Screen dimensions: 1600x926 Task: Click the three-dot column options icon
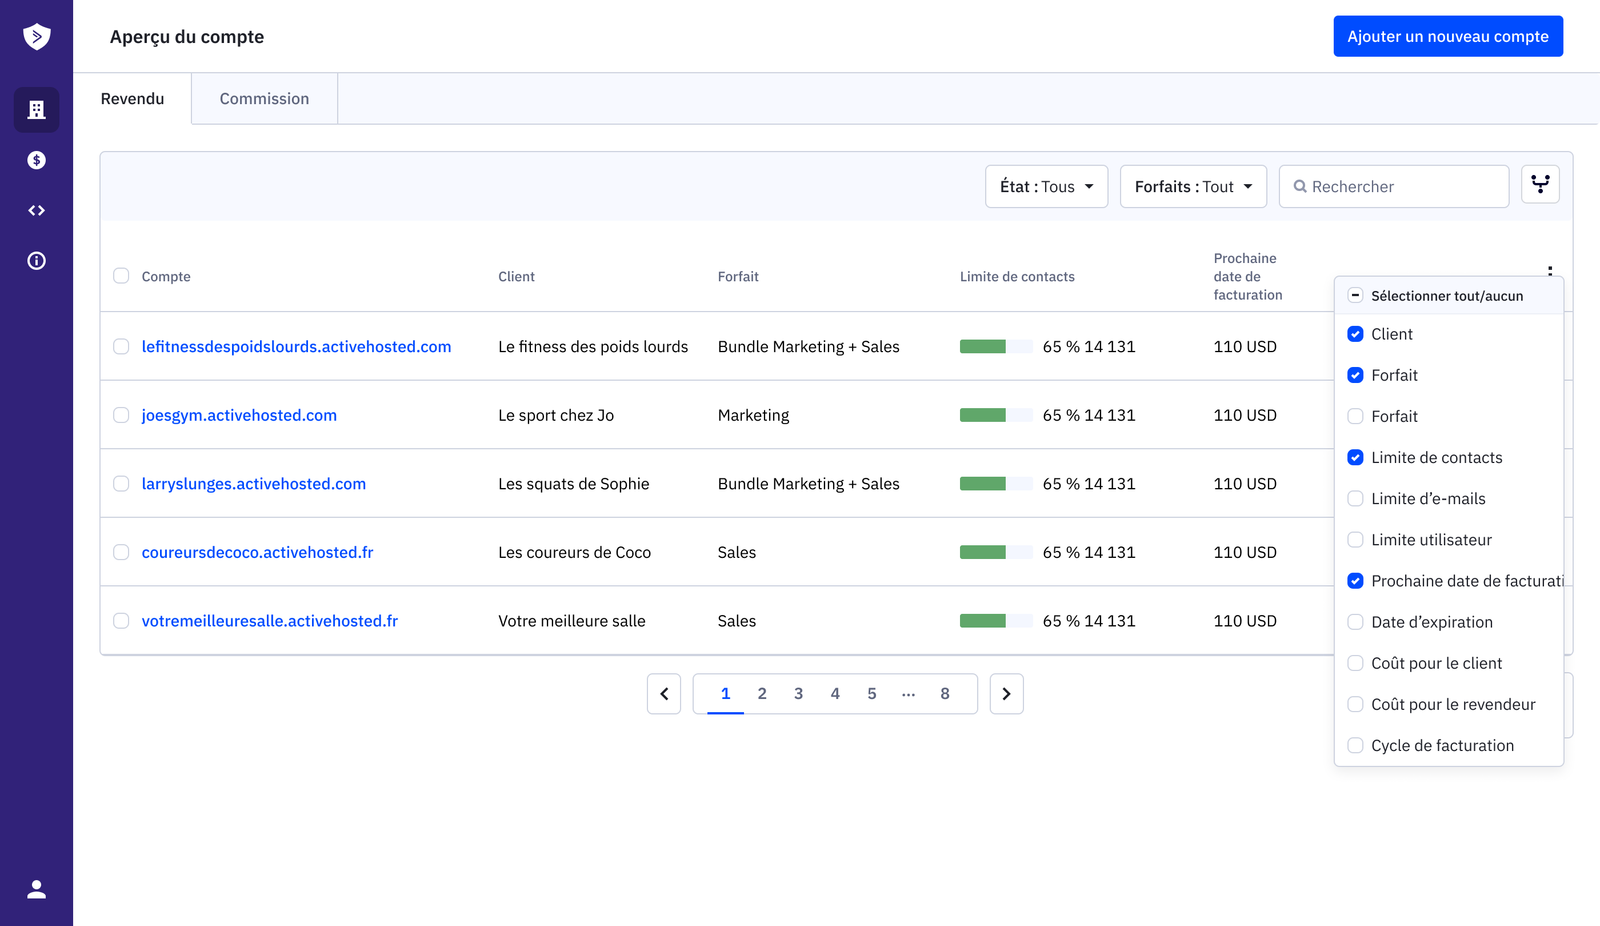pos(1550,270)
